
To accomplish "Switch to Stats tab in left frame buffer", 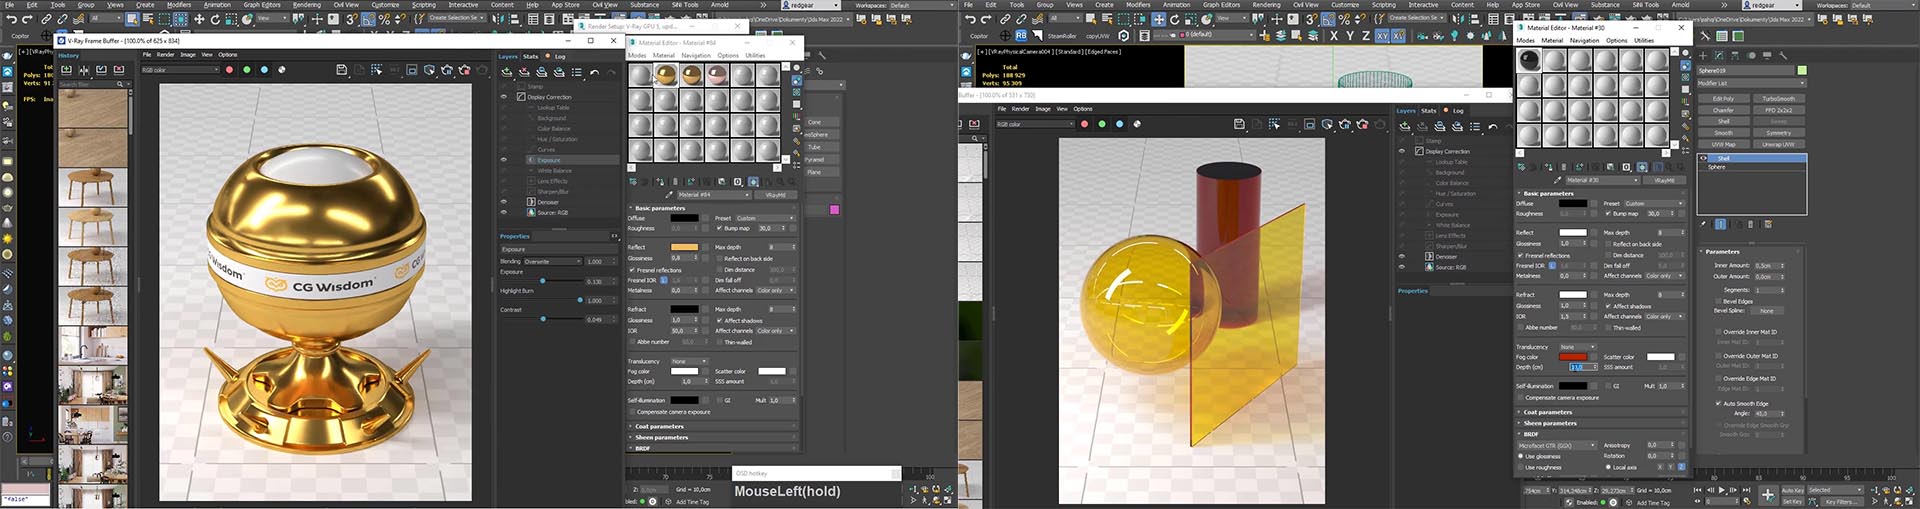I will [x=530, y=56].
